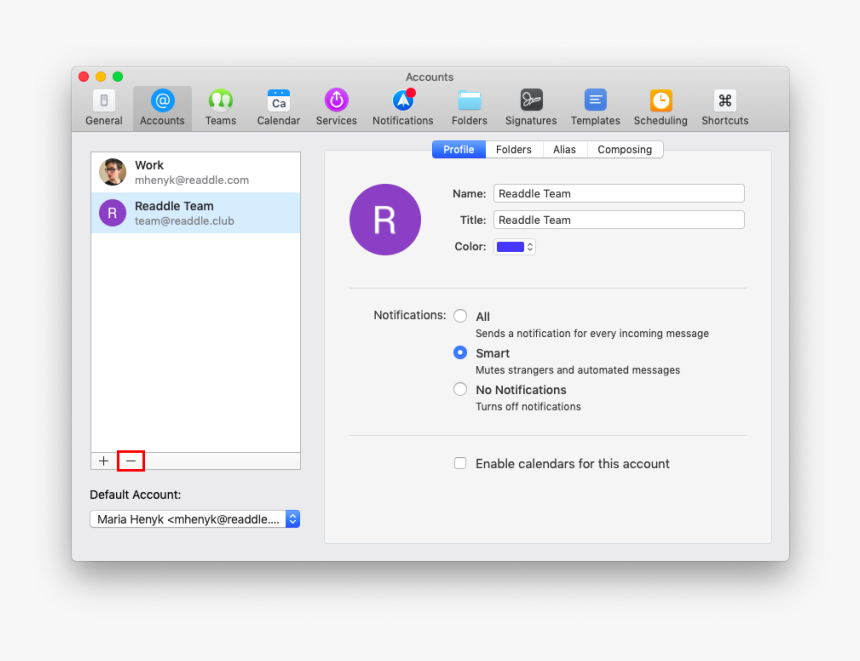Screen dimensions: 860x661
Task: Open the General preferences pane
Action: click(x=104, y=108)
